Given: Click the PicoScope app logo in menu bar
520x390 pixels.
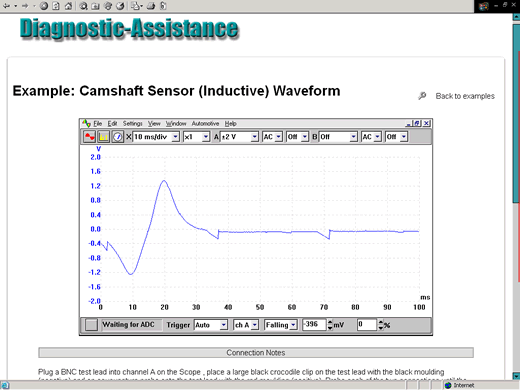Looking at the screenshot, I should tap(86, 123).
